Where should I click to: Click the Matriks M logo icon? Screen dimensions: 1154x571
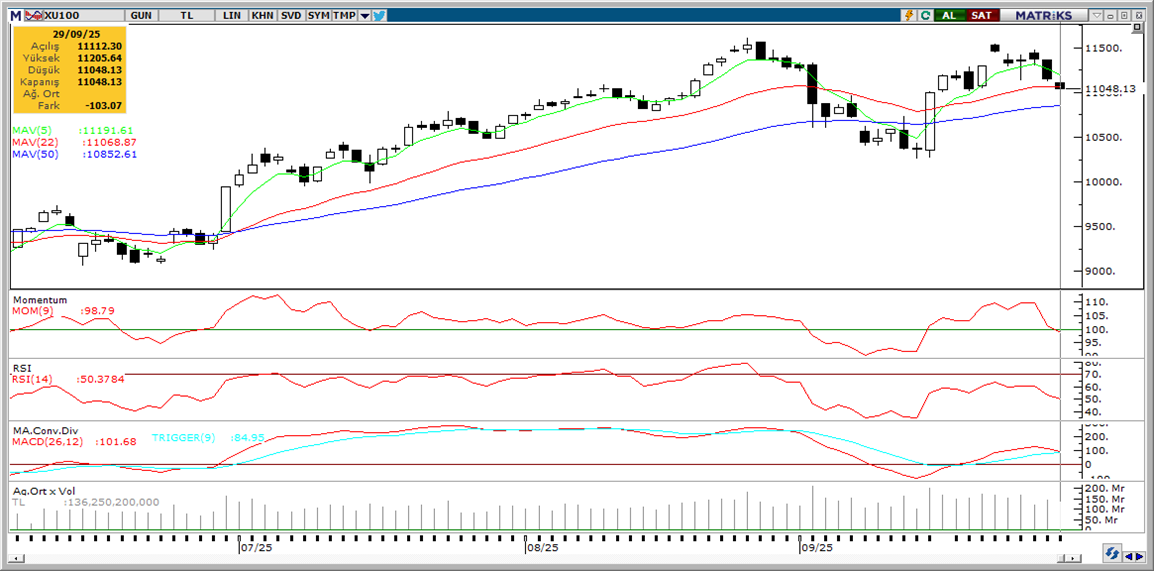tap(16, 16)
